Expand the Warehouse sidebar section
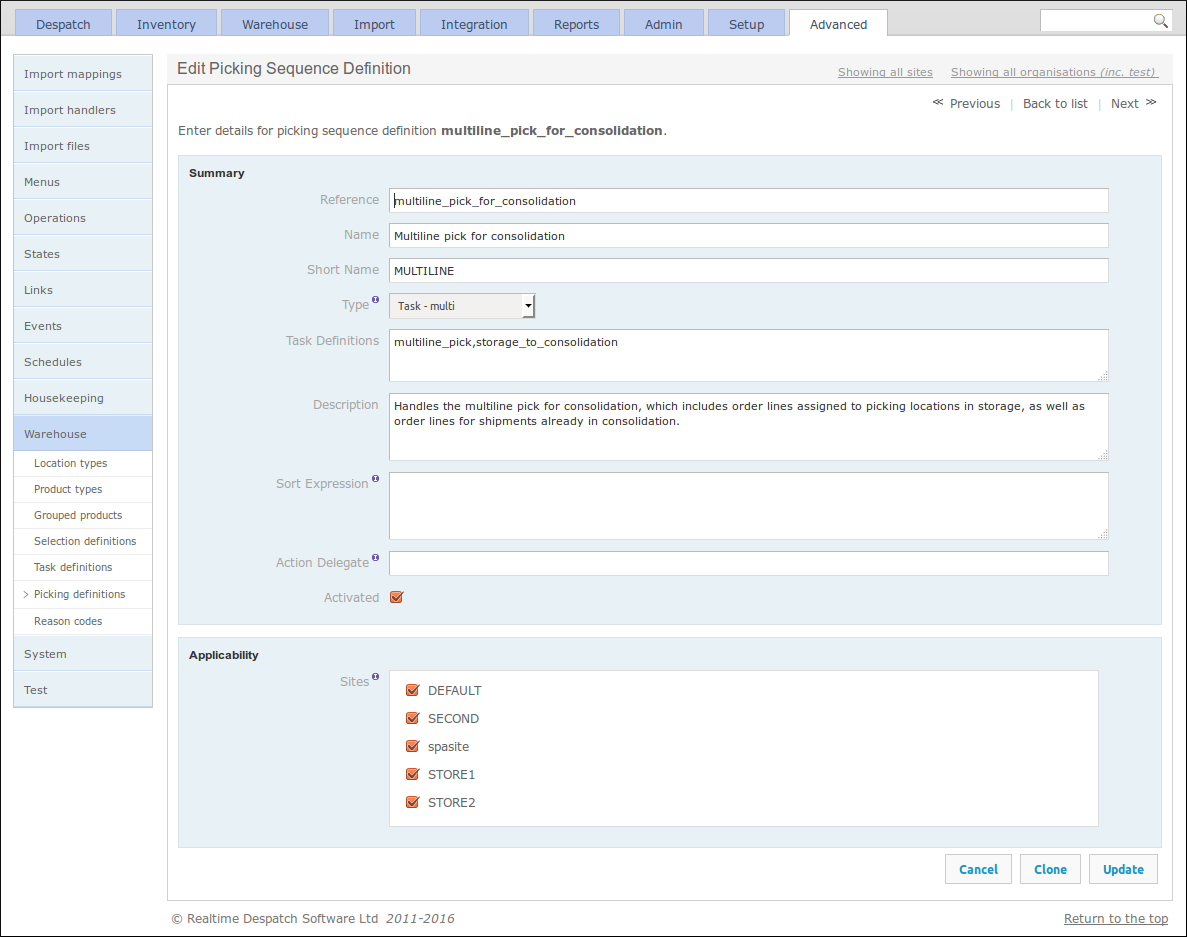This screenshot has height=937, width=1187. click(83, 434)
